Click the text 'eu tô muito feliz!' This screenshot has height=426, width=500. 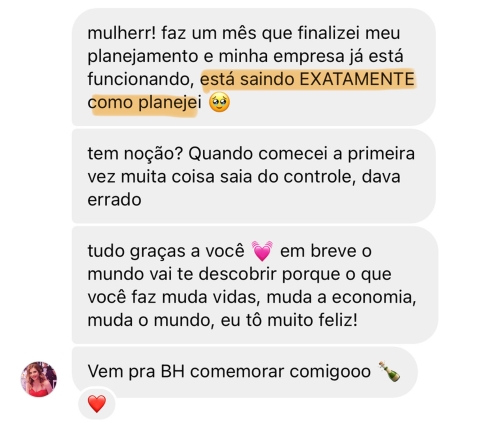click(289, 320)
